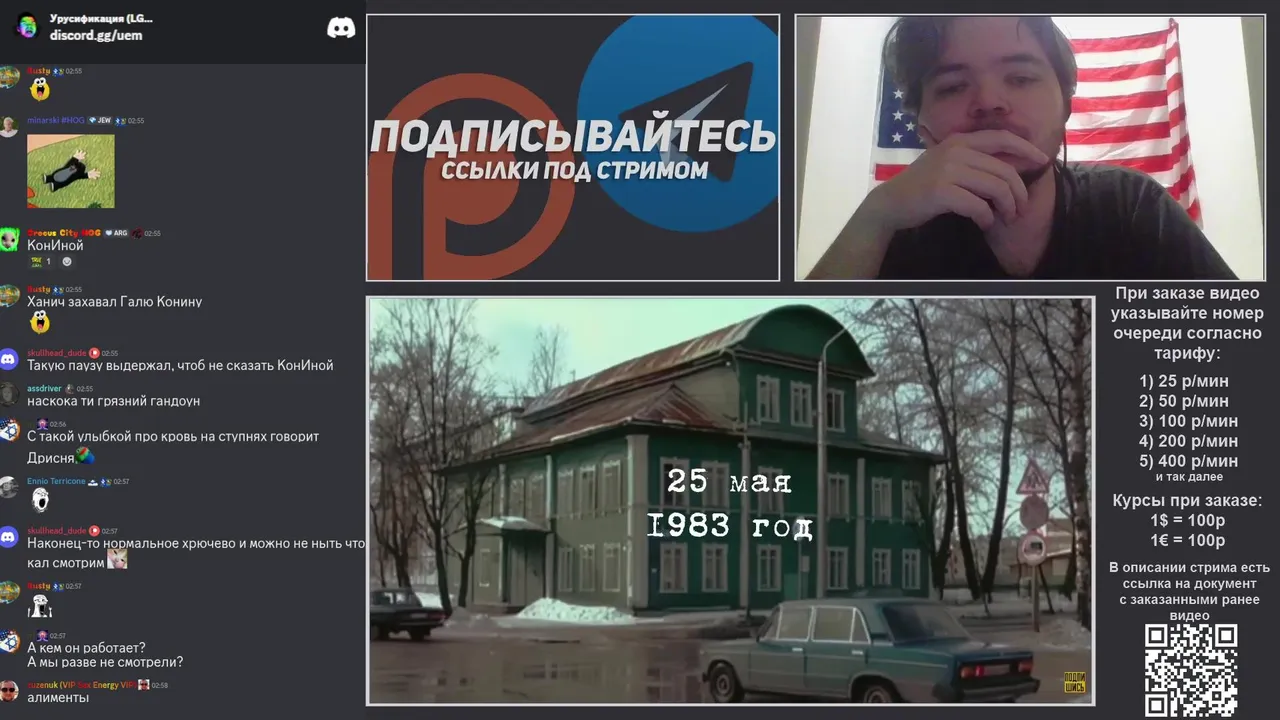Image resolution: width=1280 pixels, height=720 pixels.
Task: Click message "алименты"
Action: (58, 697)
